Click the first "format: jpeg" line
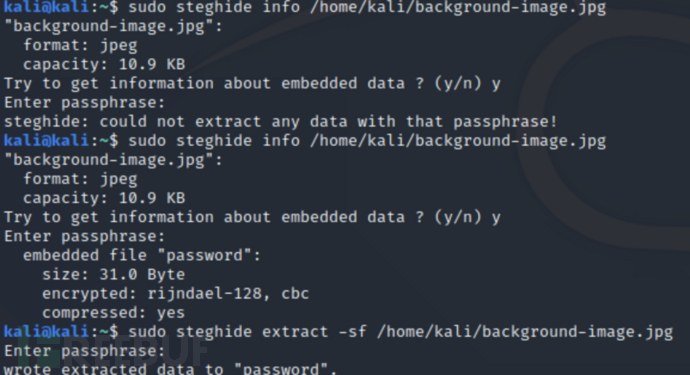Image resolution: width=690 pixels, height=375 pixels. pyautogui.click(x=80, y=45)
